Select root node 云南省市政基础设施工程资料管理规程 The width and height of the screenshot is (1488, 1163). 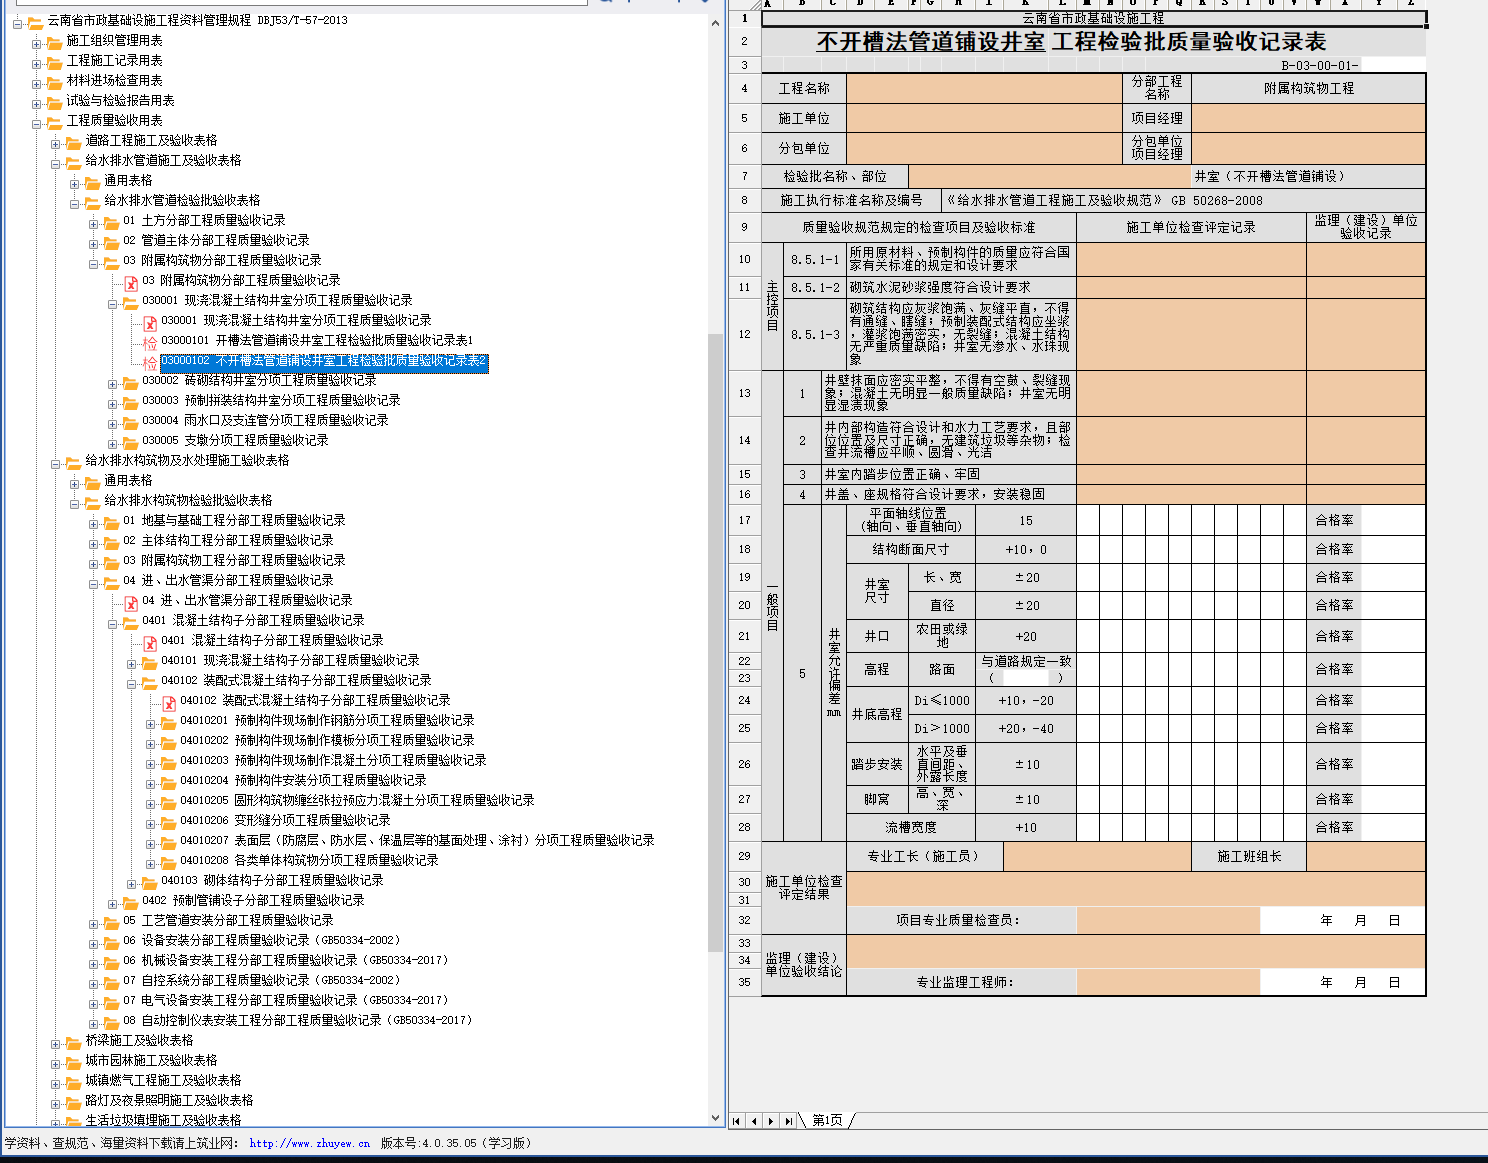click(x=198, y=21)
